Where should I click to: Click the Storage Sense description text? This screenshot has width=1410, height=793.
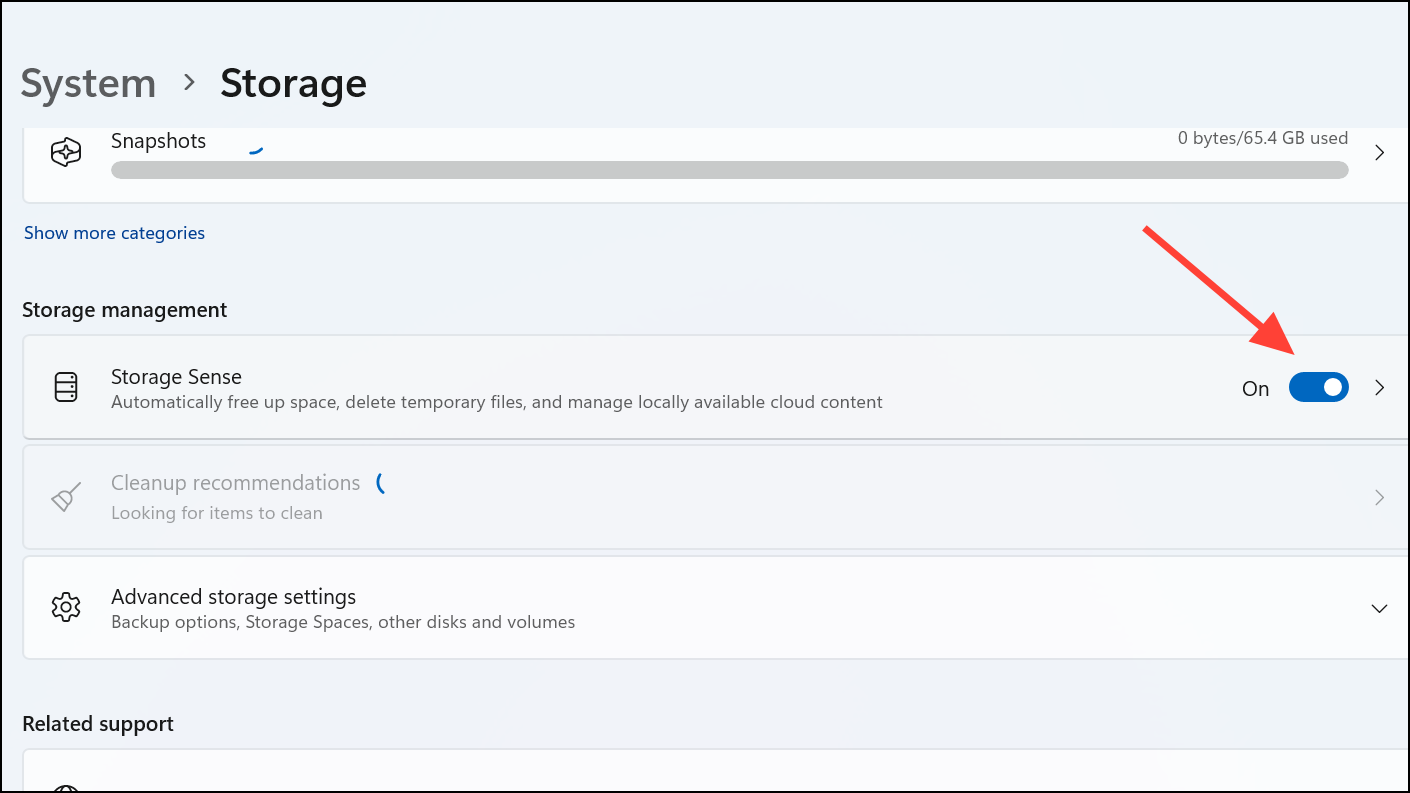(x=496, y=402)
